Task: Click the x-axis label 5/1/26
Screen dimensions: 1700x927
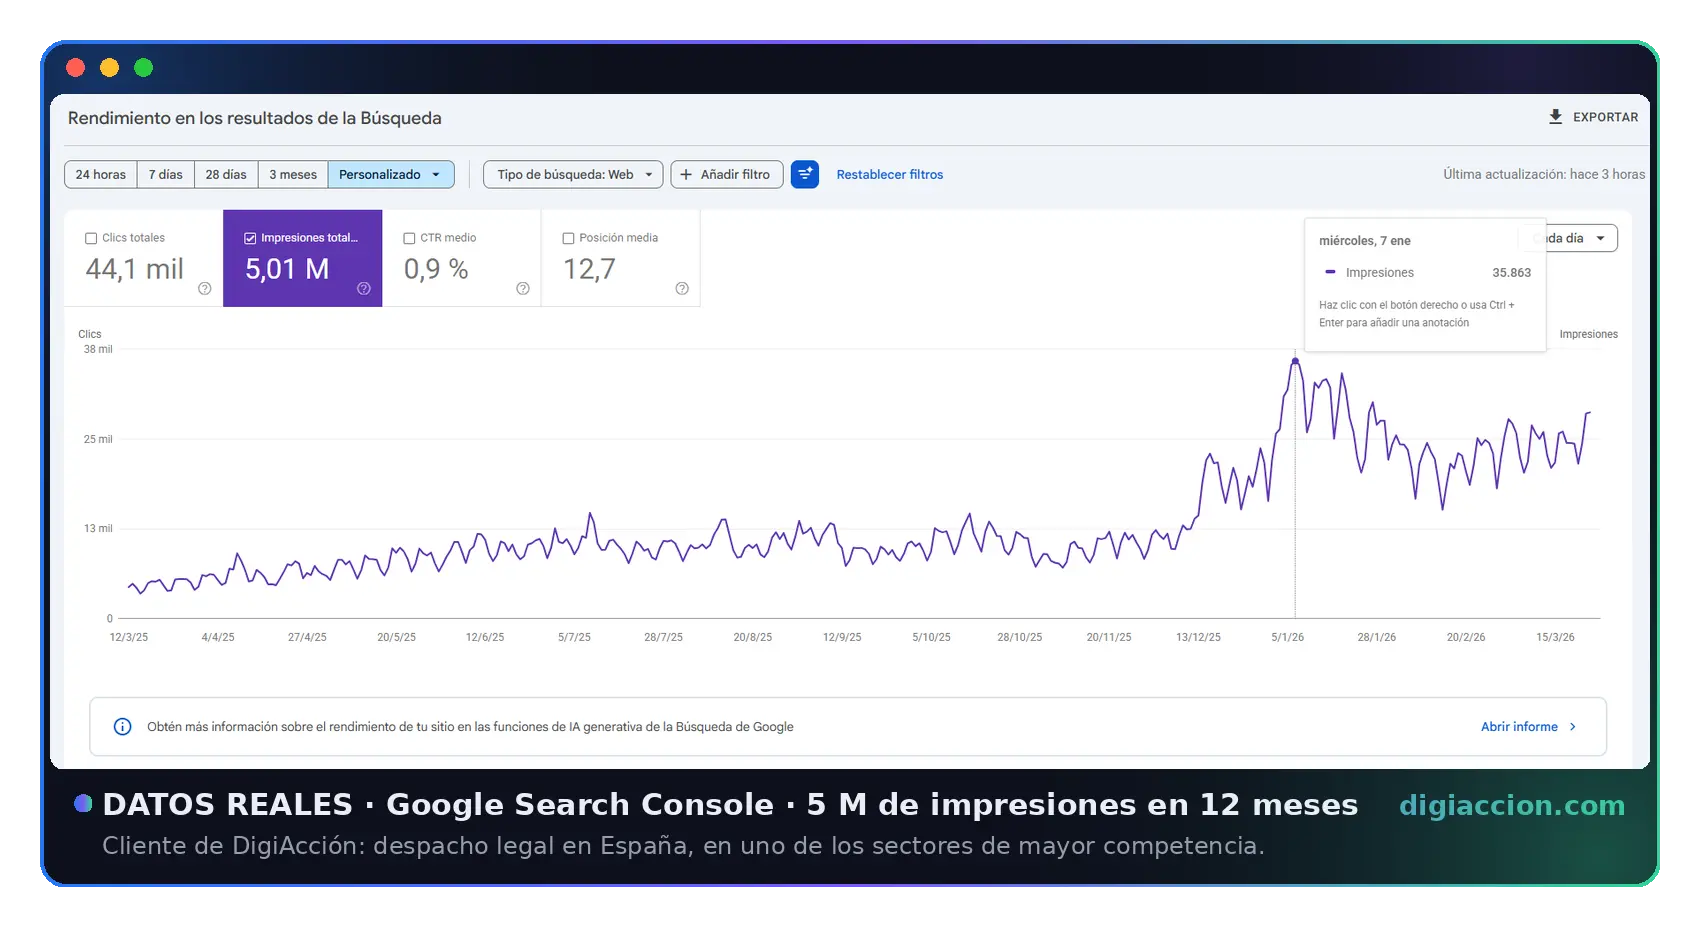Action: click(1288, 637)
